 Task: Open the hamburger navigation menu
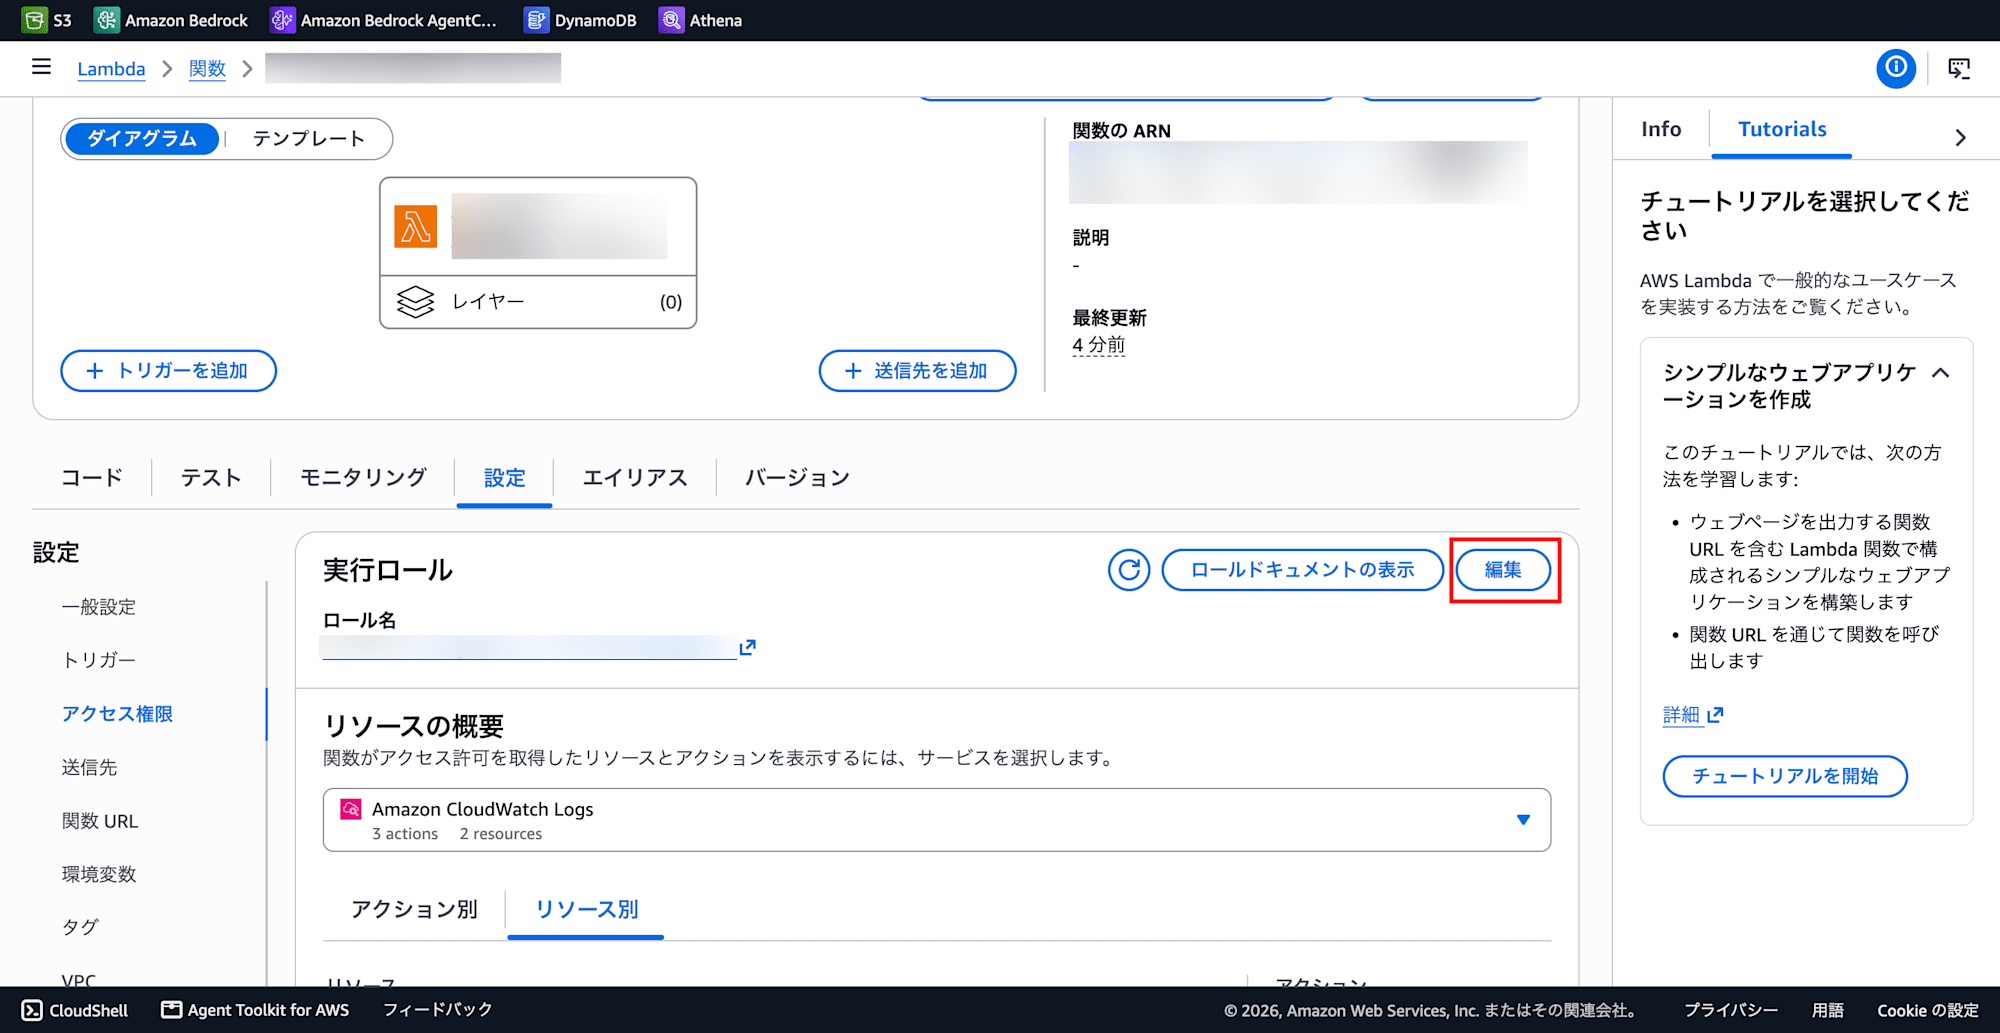point(41,67)
